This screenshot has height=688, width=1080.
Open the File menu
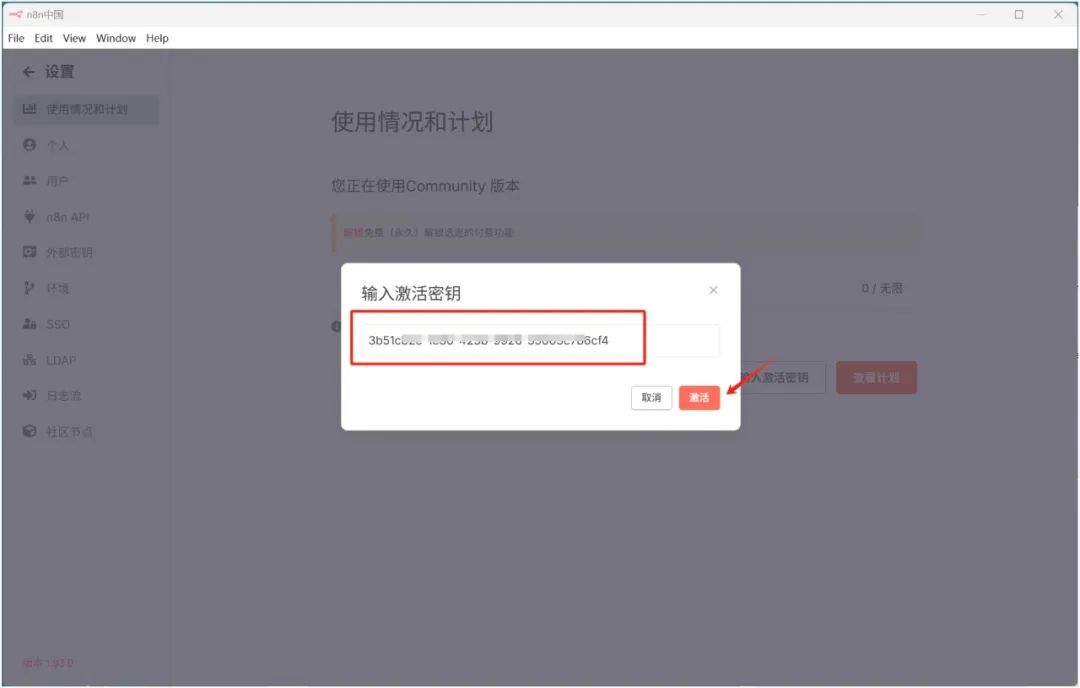(16, 38)
